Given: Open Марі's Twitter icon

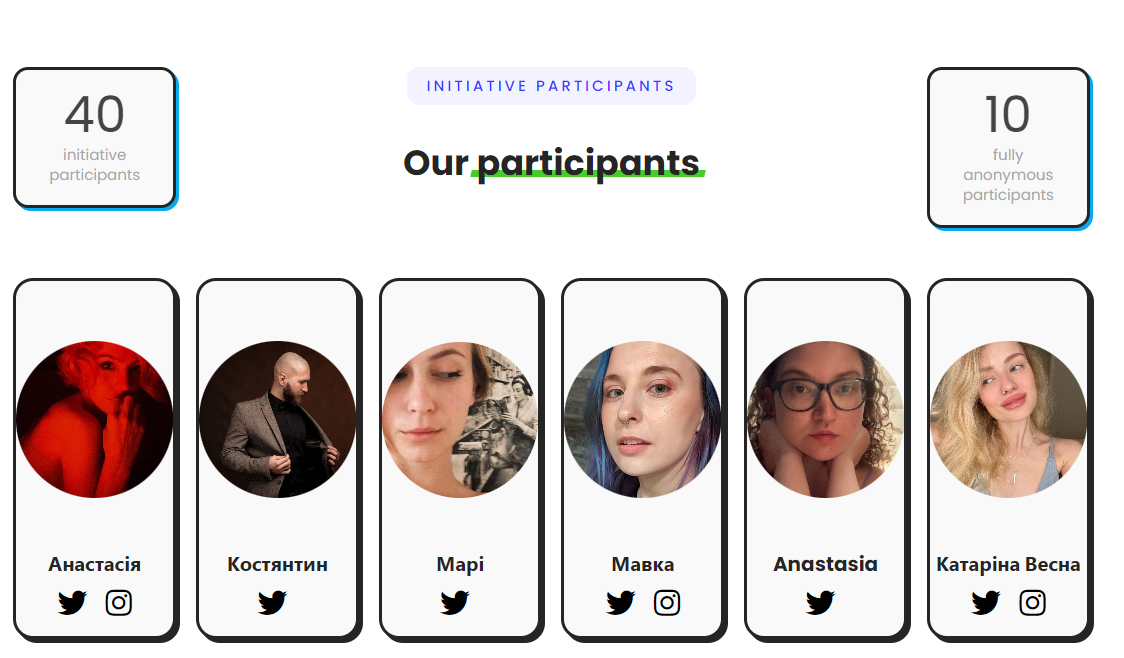Looking at the screenshot, I should pyautogui.click(x=455, y=603).
